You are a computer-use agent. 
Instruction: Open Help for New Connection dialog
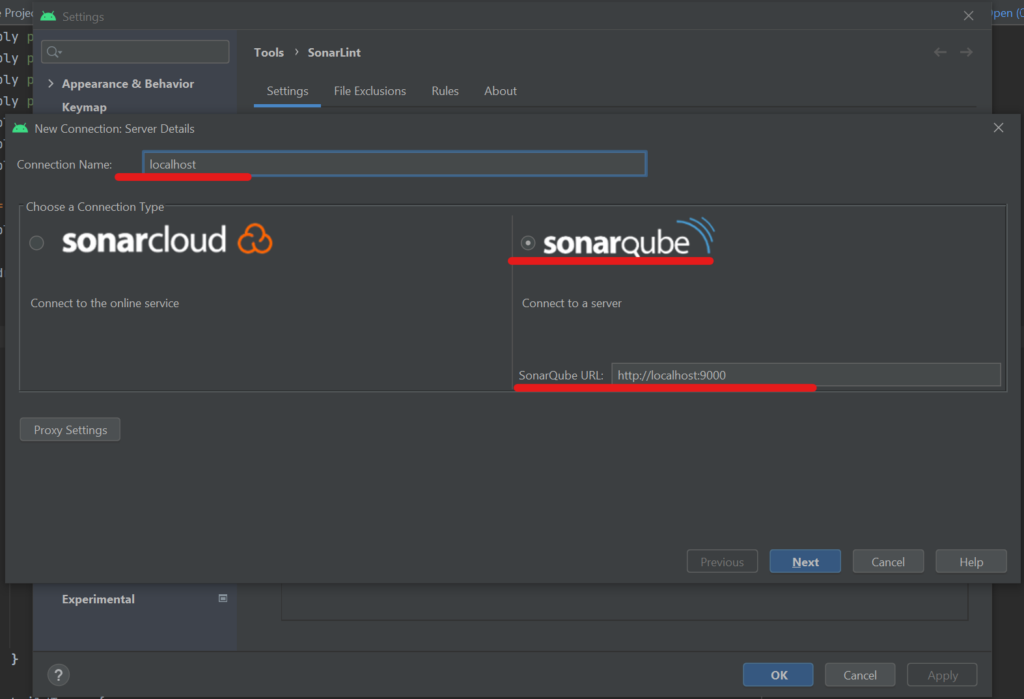click(x=970, y=562)
